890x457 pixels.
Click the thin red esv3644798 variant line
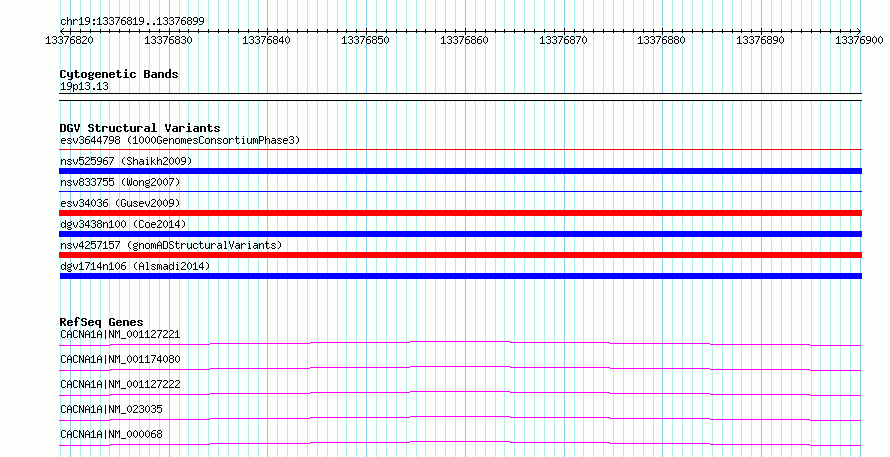coord(460,150)
